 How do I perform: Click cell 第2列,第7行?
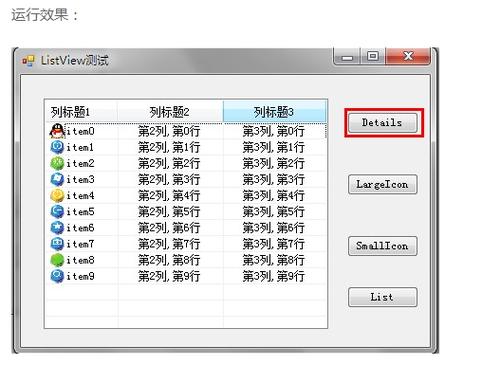pos(169,244)
